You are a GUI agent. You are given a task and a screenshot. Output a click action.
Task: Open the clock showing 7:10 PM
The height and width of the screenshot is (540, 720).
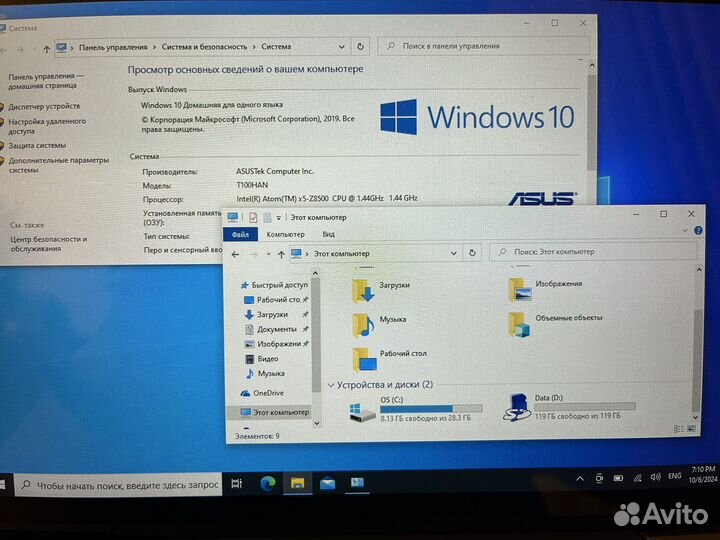coord(703,474)
